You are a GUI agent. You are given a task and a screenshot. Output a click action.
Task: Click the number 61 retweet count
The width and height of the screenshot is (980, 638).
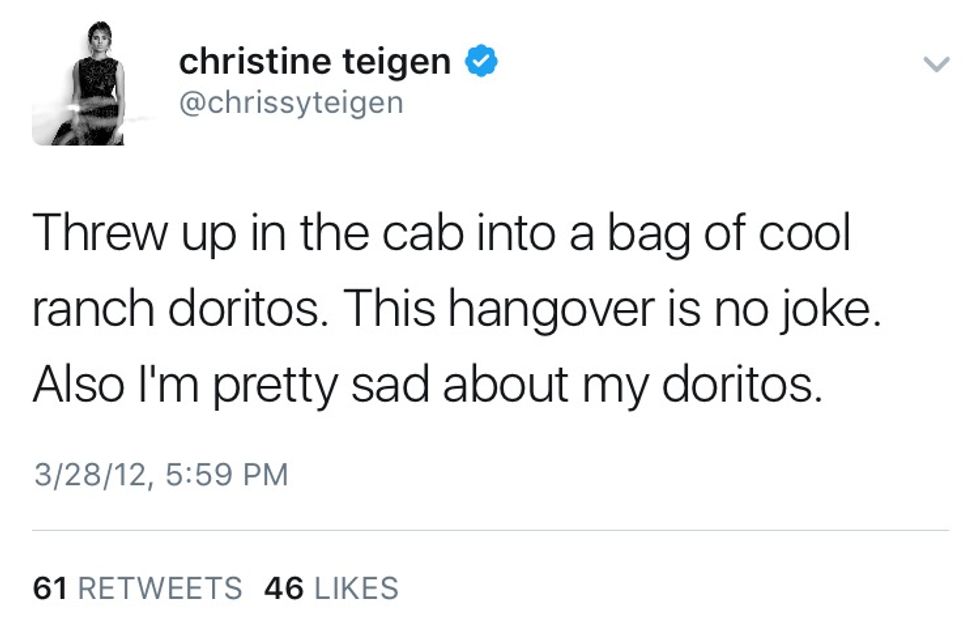pyautogui.click(x=50, y=589)
